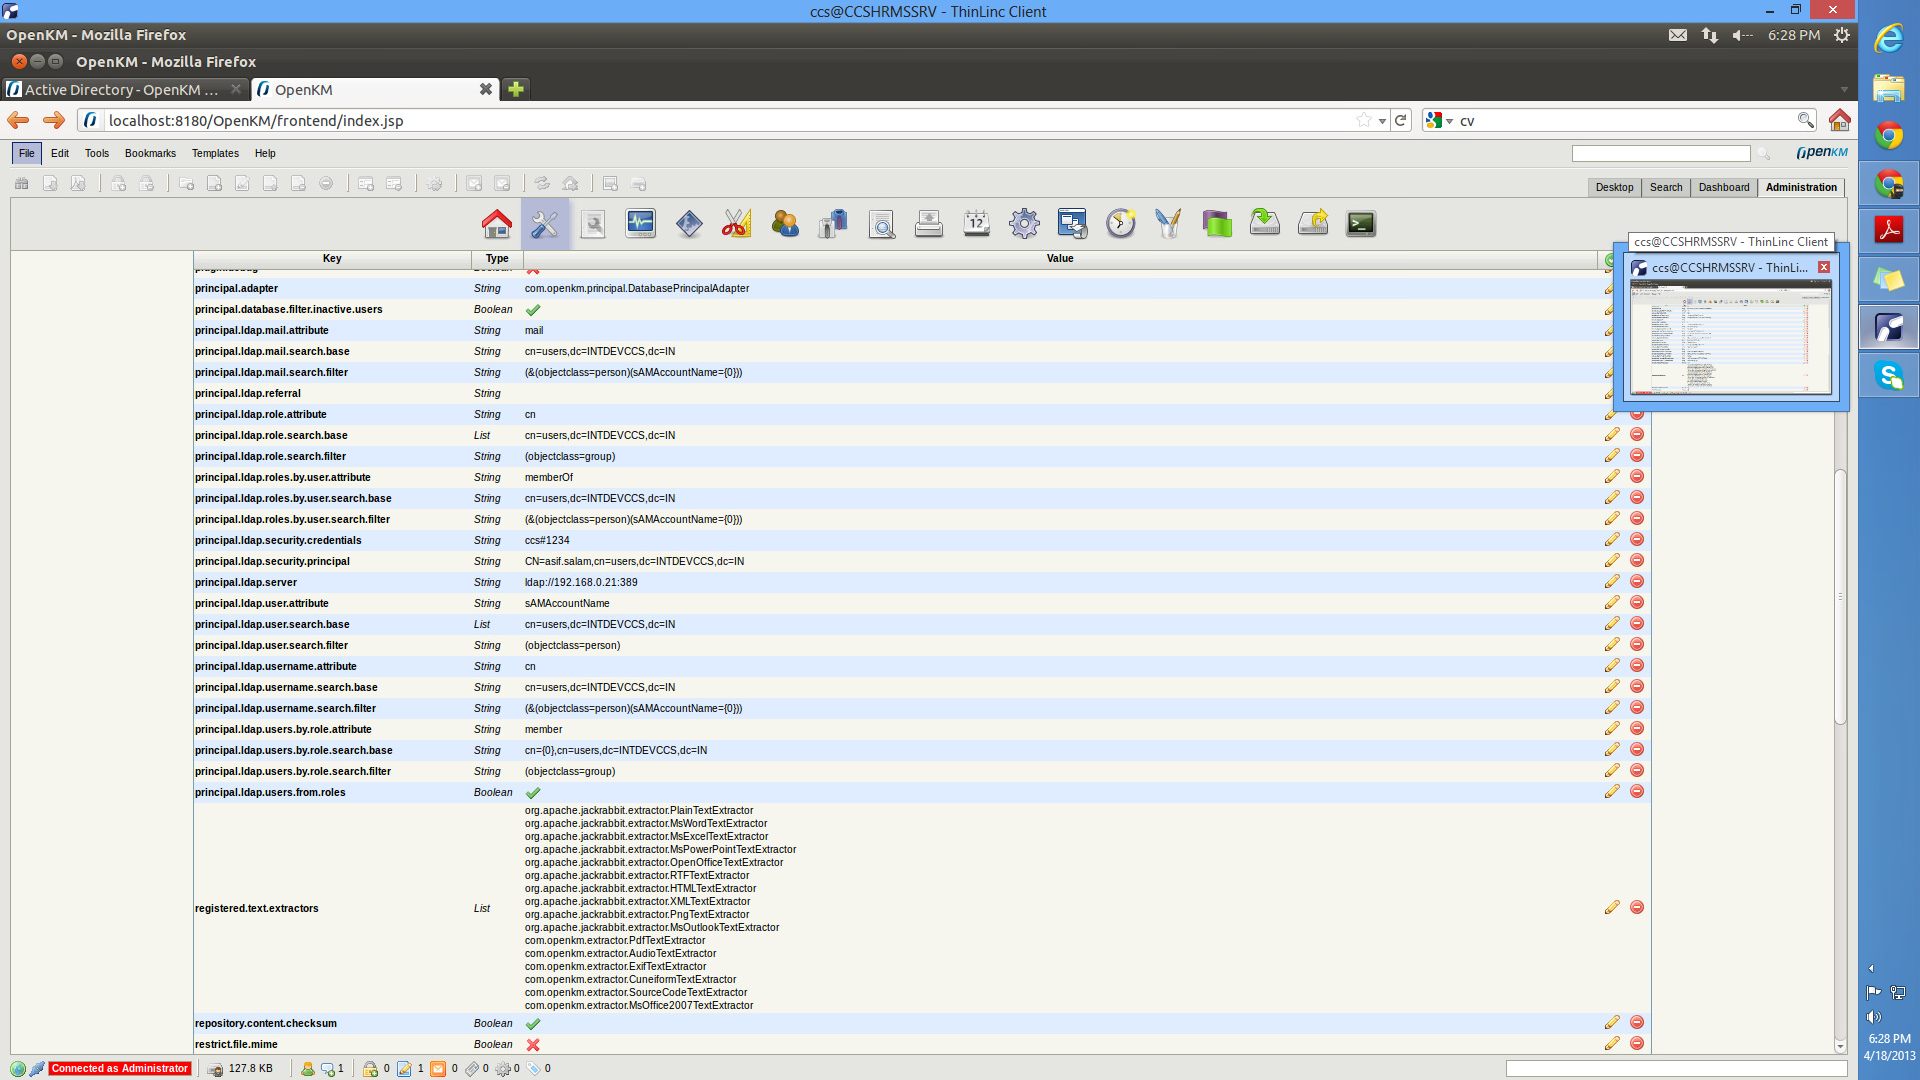The height and width of the screenshot is (1080, 1920).
Task: Open the search engine selector dropdown
Action: coord(1440,121)
